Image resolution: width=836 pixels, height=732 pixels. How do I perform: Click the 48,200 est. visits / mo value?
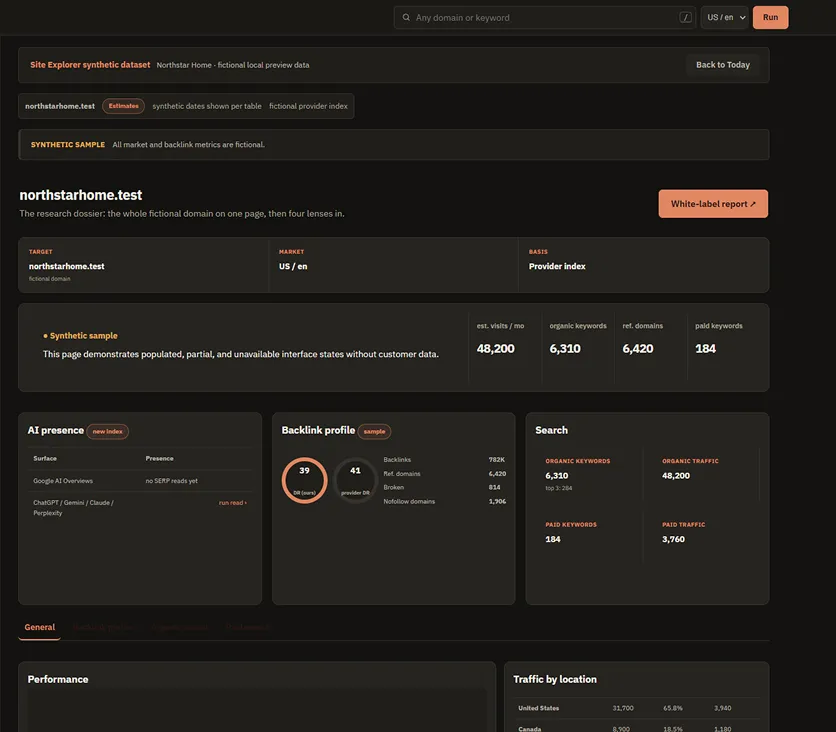tap(495, 349)
